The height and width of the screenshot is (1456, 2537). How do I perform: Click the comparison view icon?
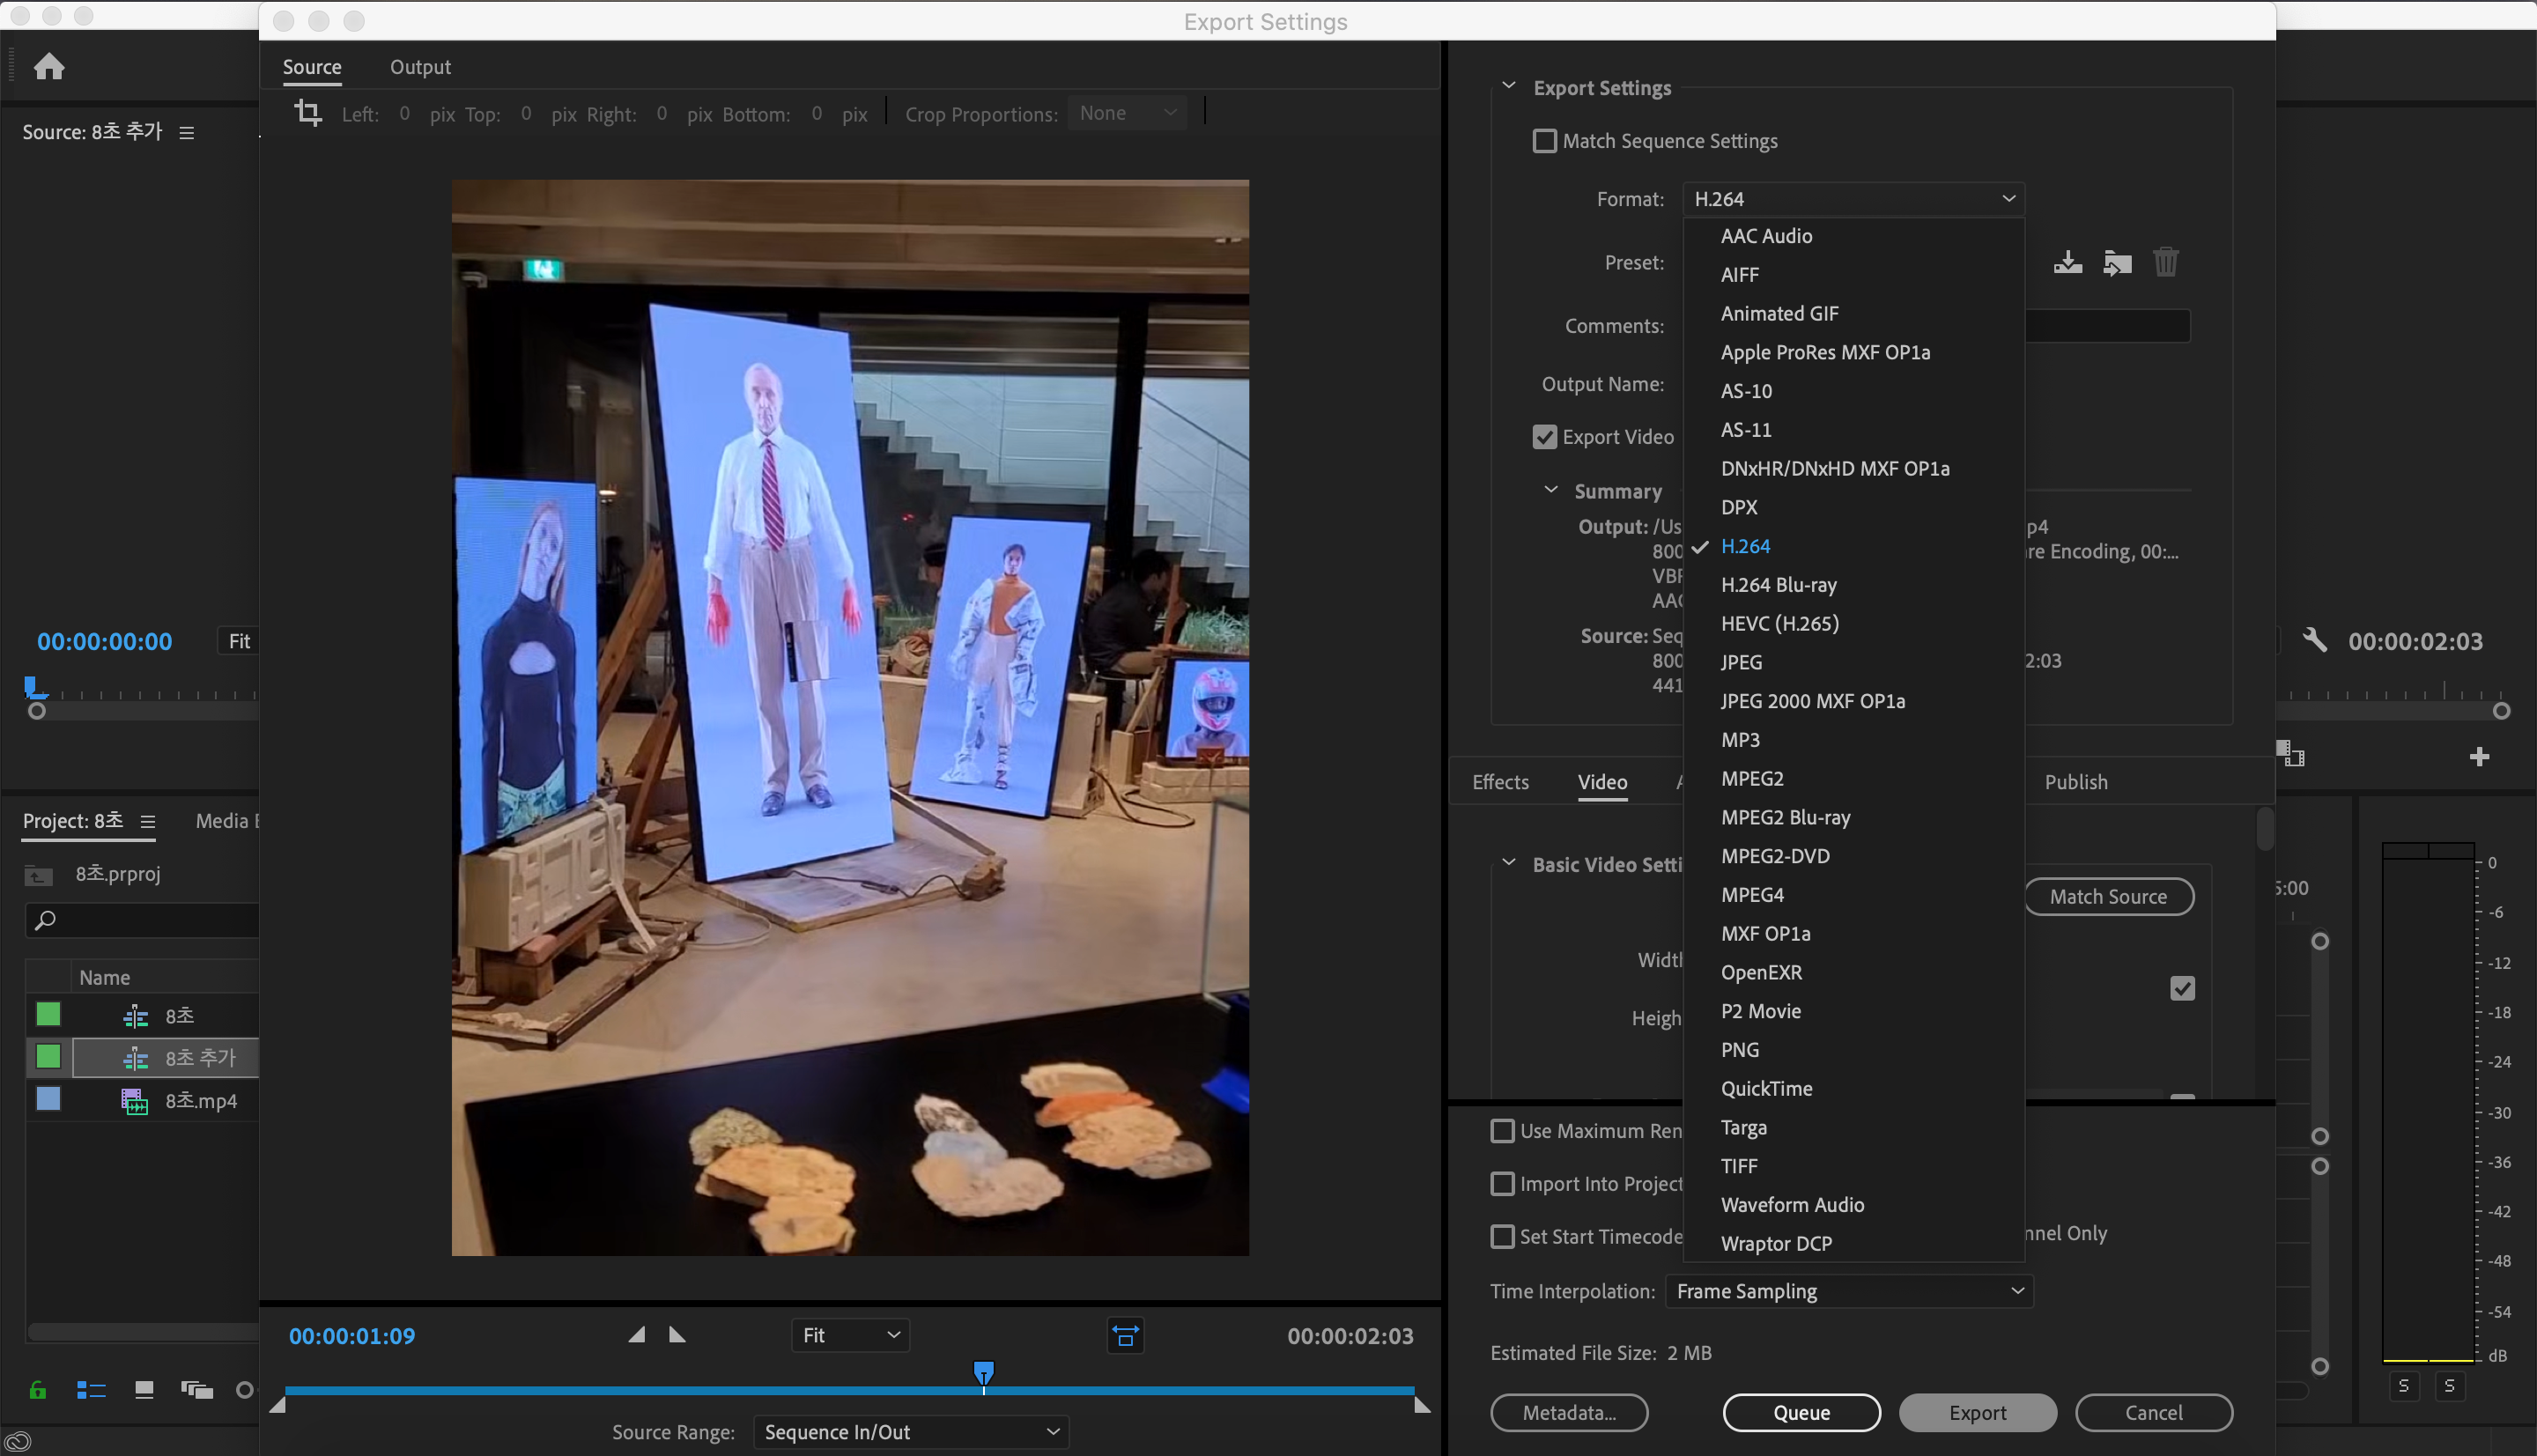click(x=2290, y=753)
